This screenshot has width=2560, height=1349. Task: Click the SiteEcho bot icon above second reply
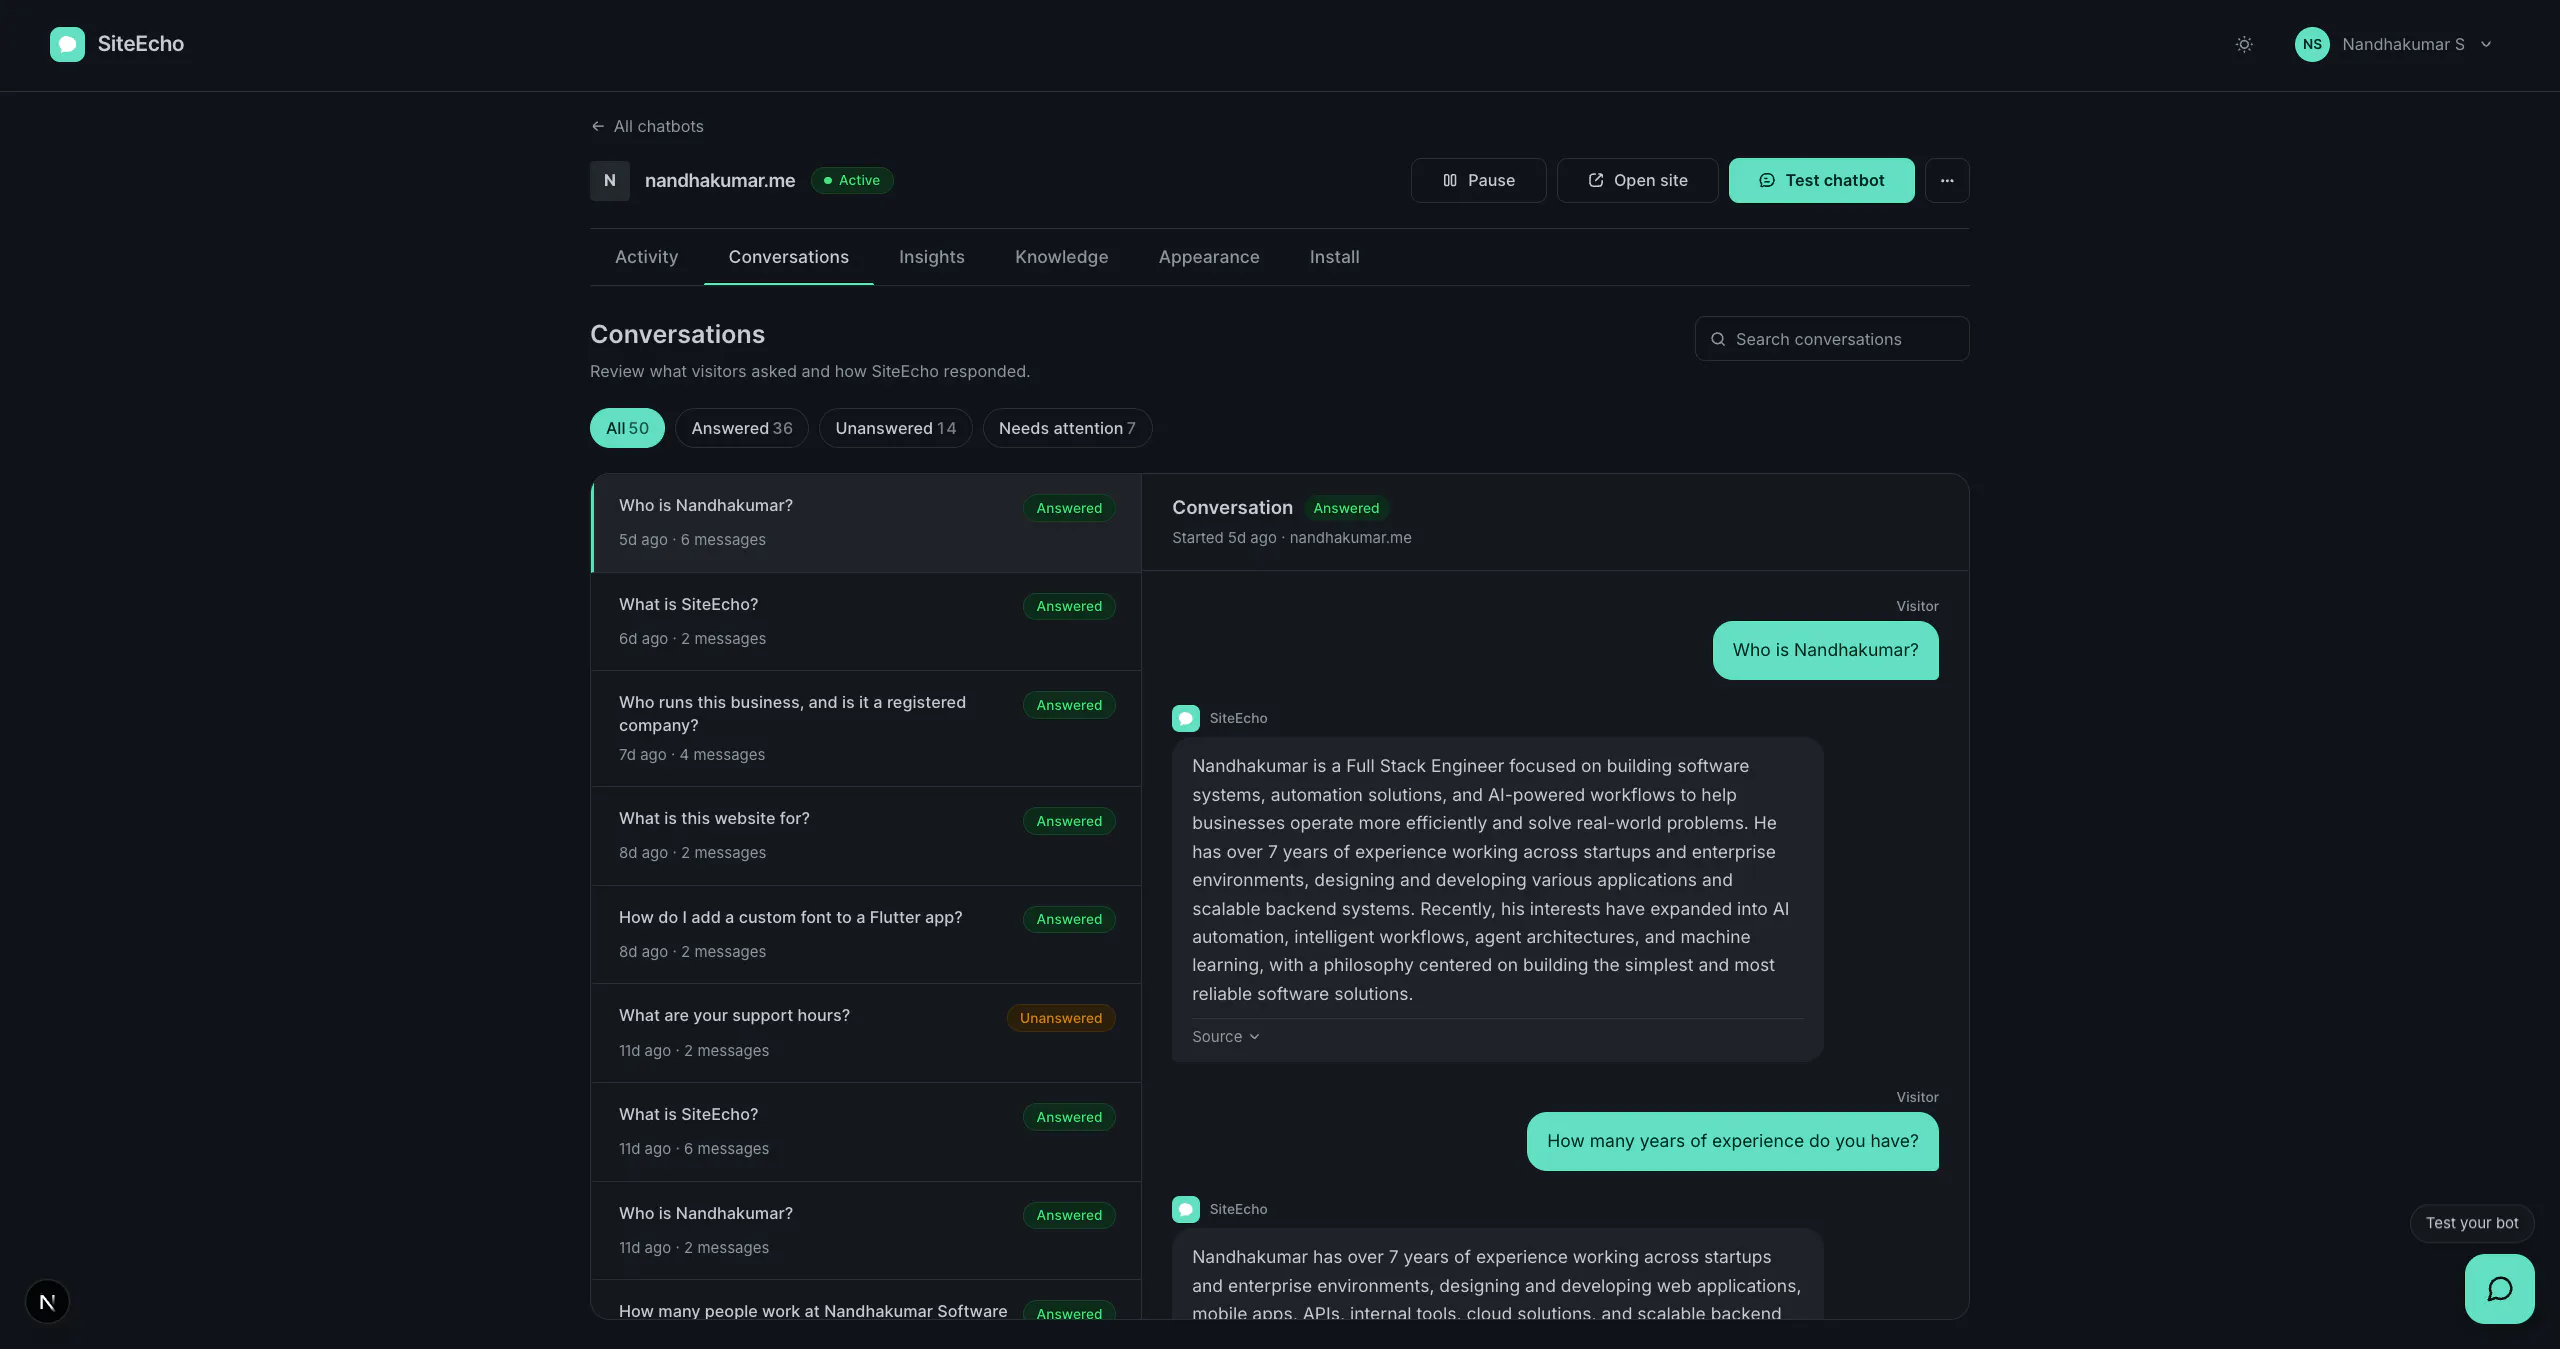(1186, 1209)
